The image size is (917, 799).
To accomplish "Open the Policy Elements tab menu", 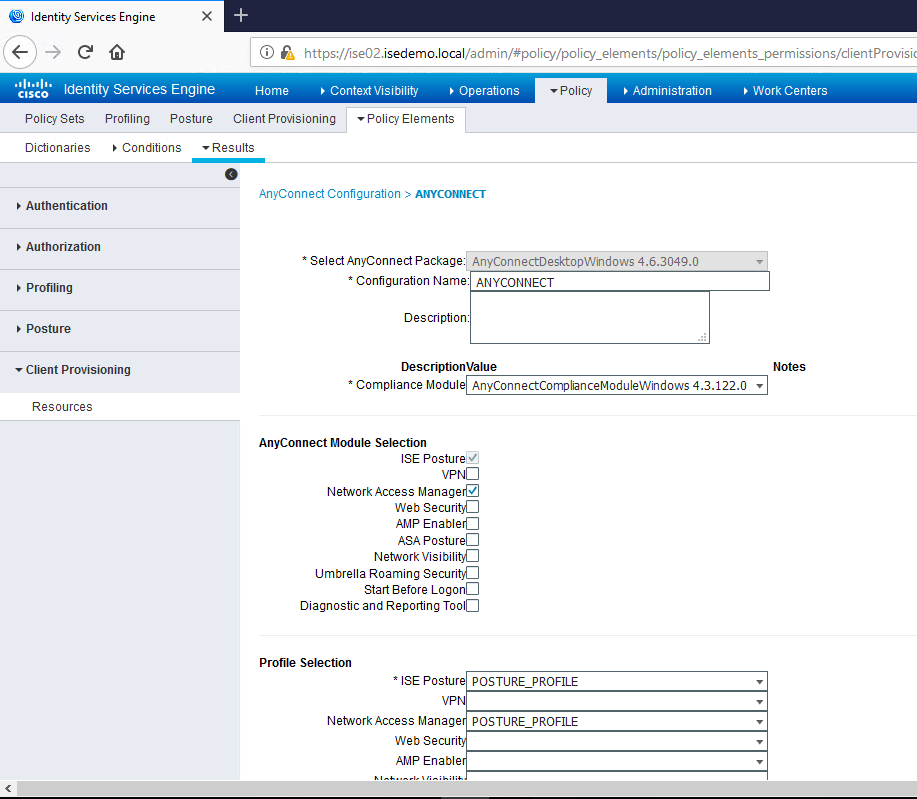I will 406,119.
